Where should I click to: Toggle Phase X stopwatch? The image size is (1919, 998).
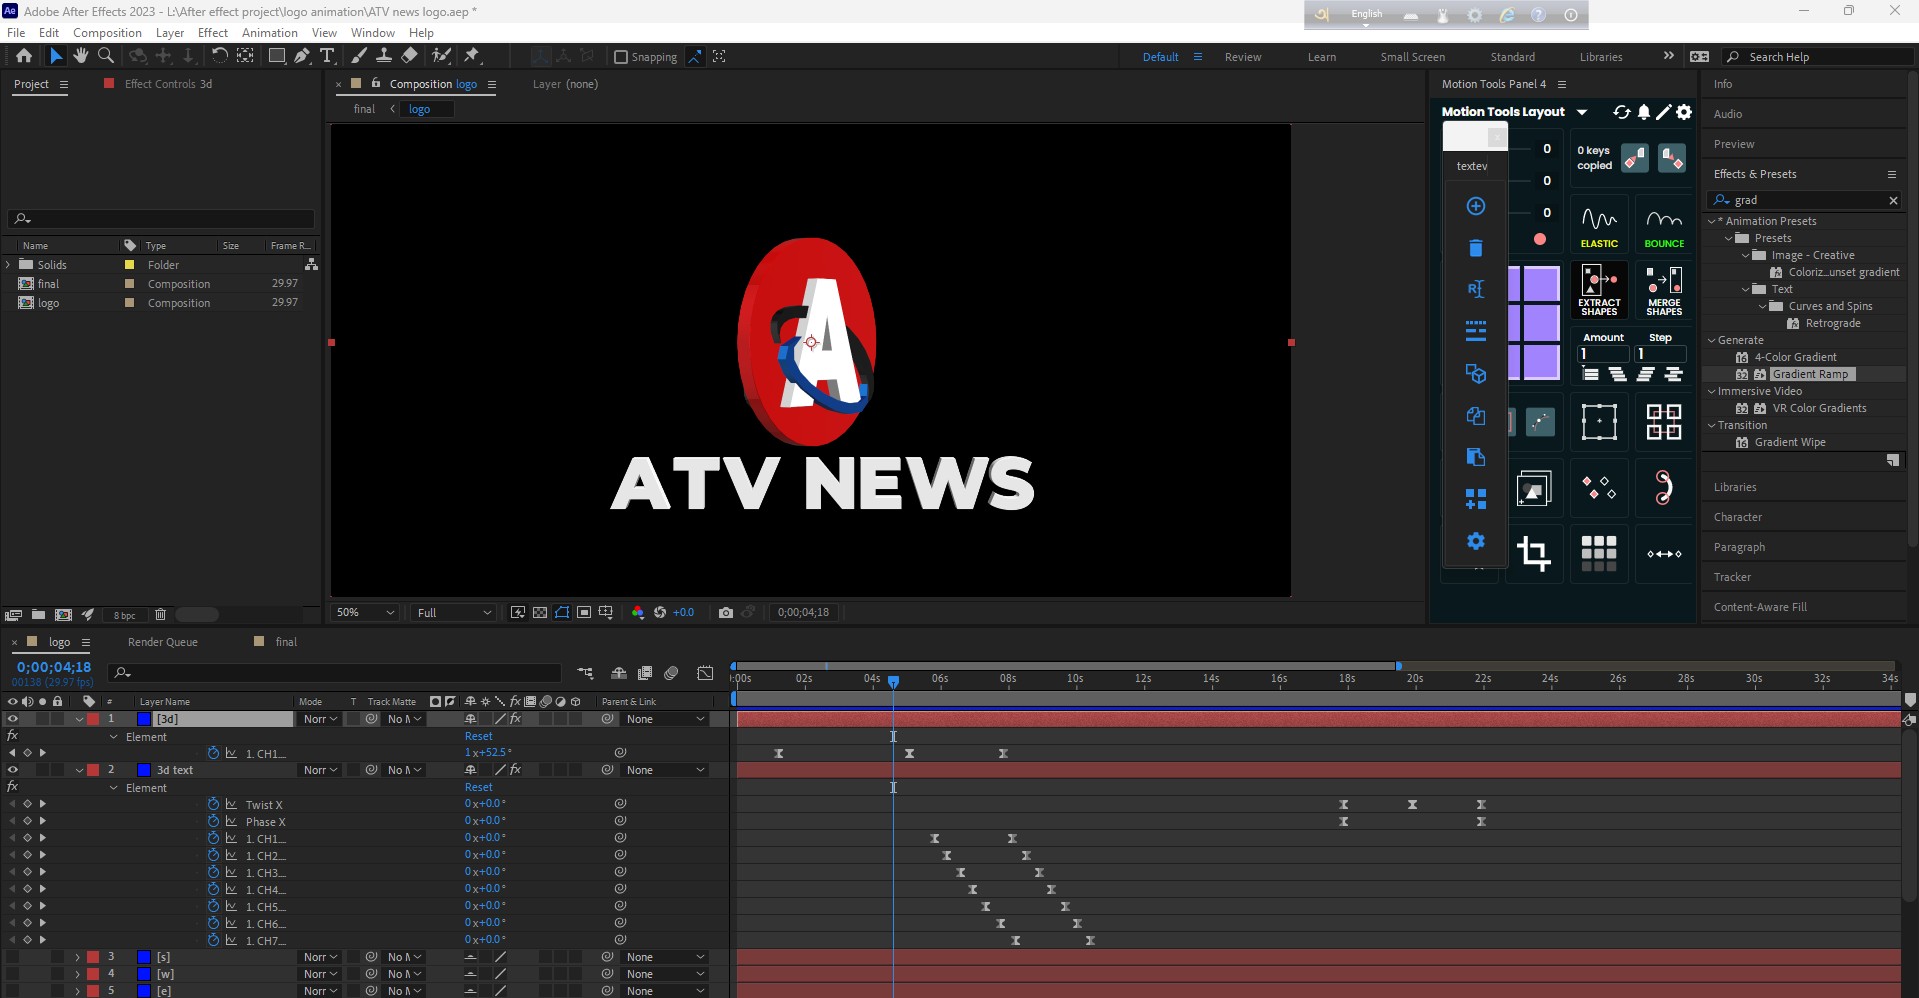[213, 821]
